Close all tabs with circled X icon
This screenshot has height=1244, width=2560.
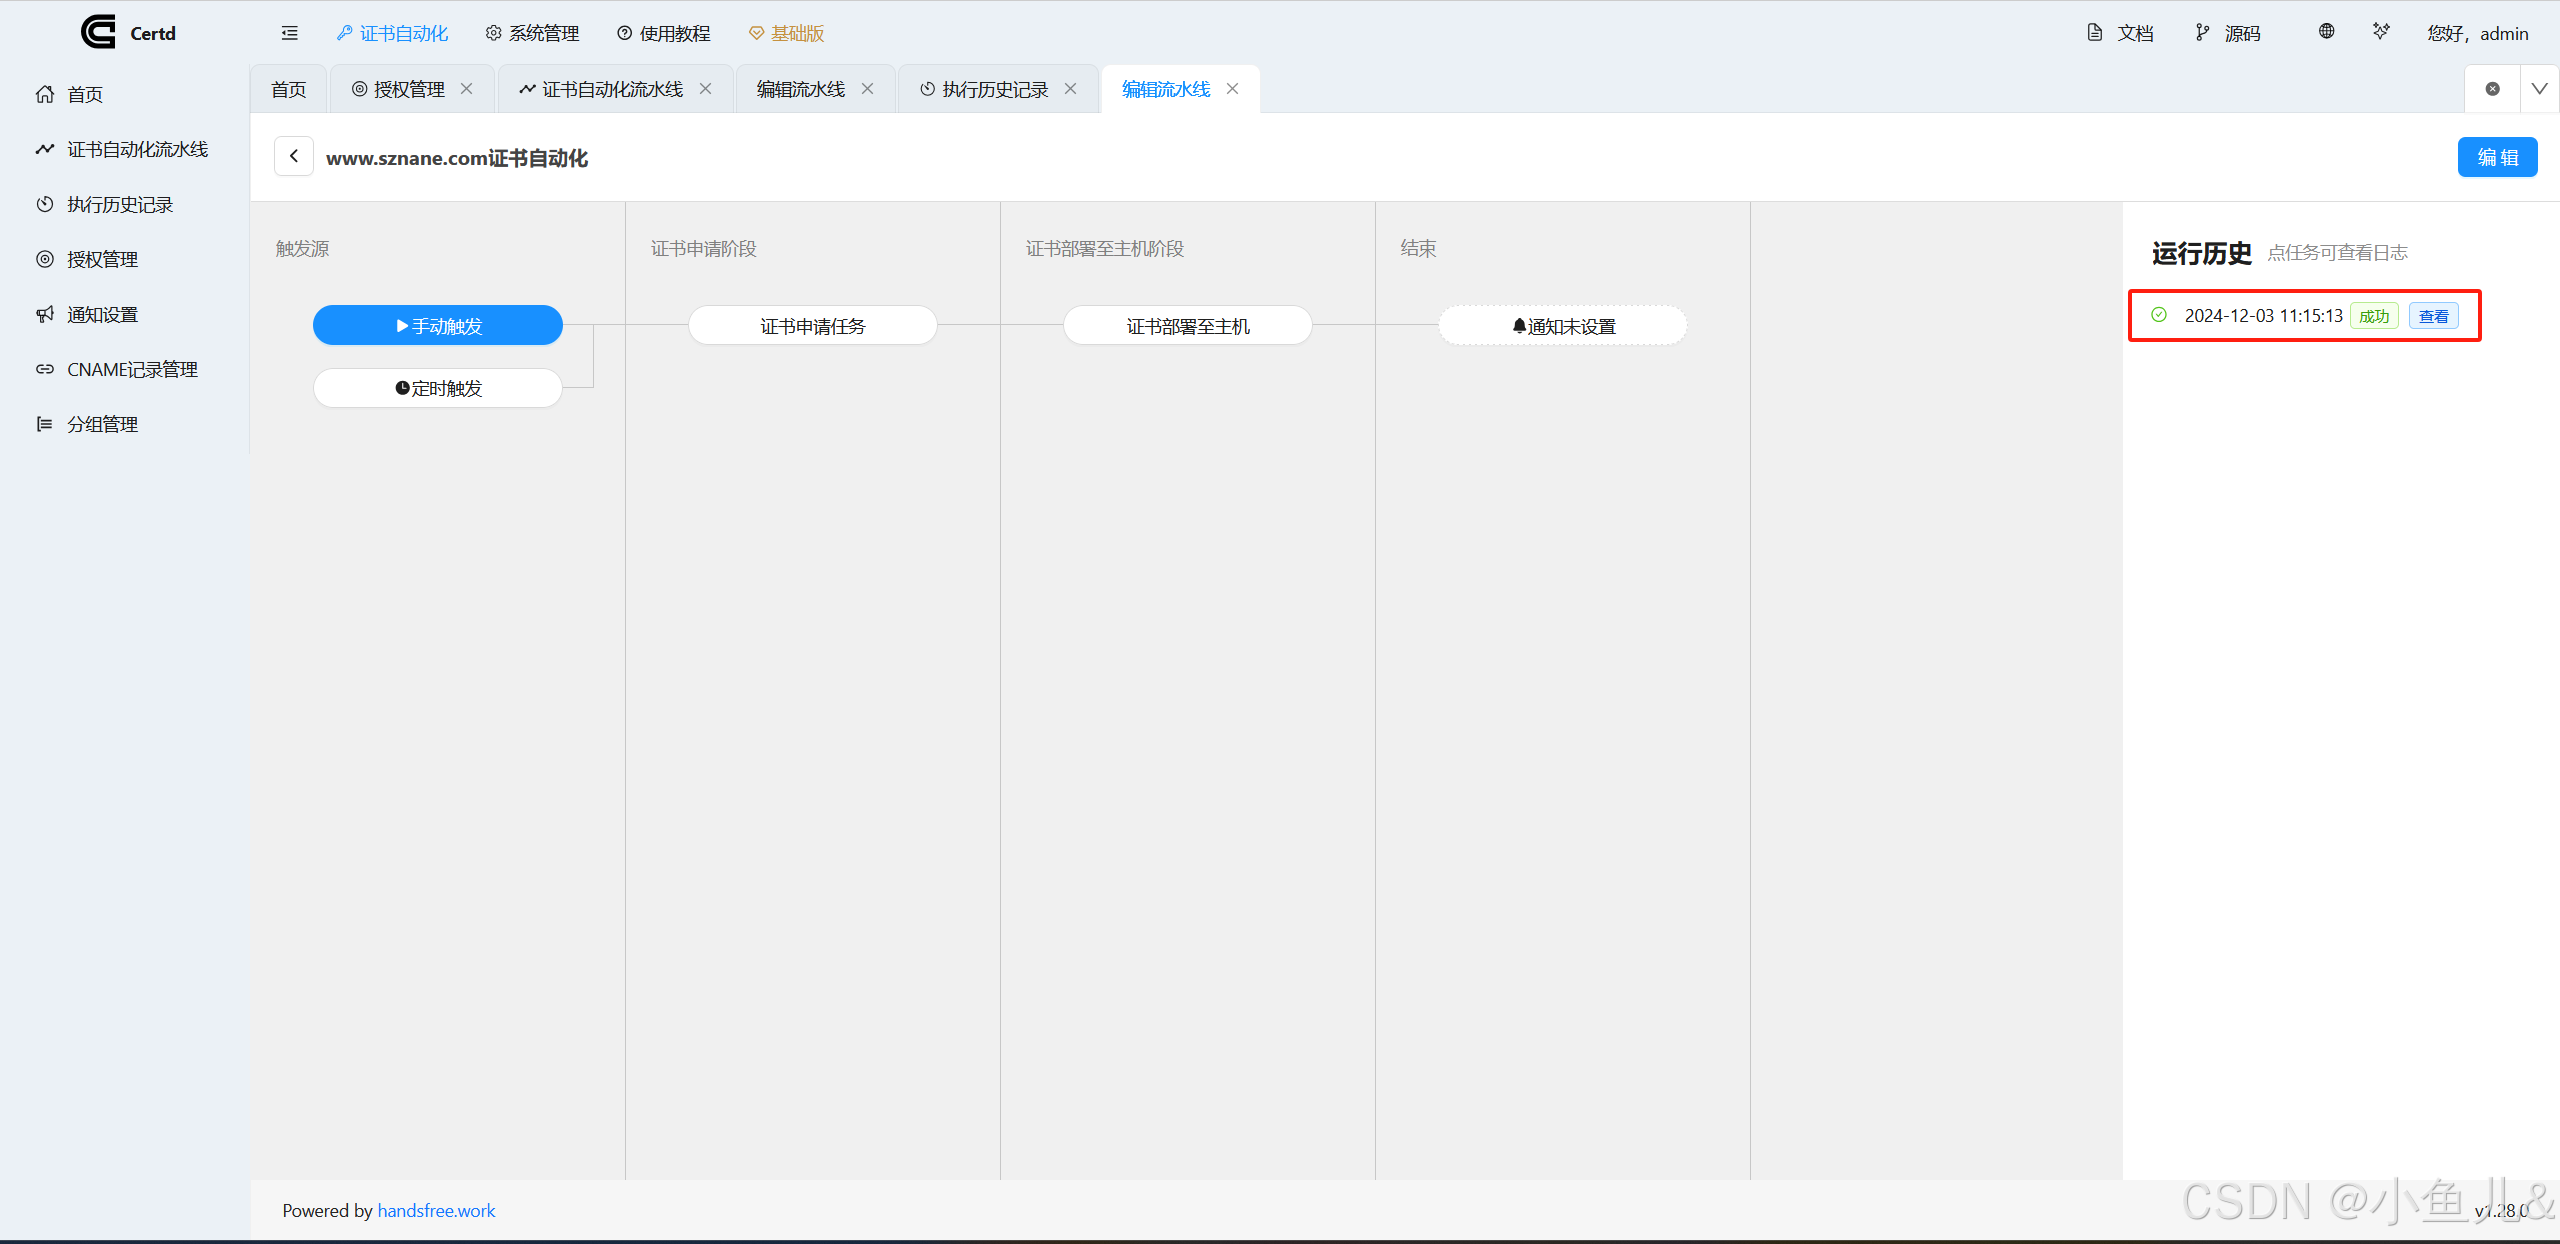click(2492, 89)
